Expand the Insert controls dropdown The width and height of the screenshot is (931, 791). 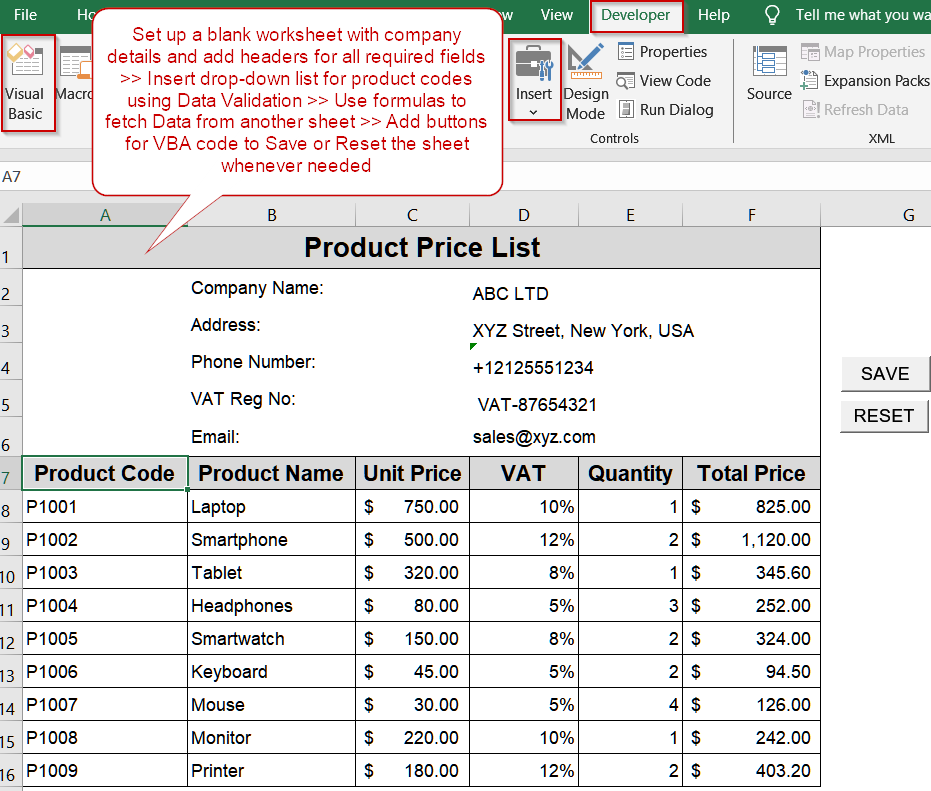(533, 111)
